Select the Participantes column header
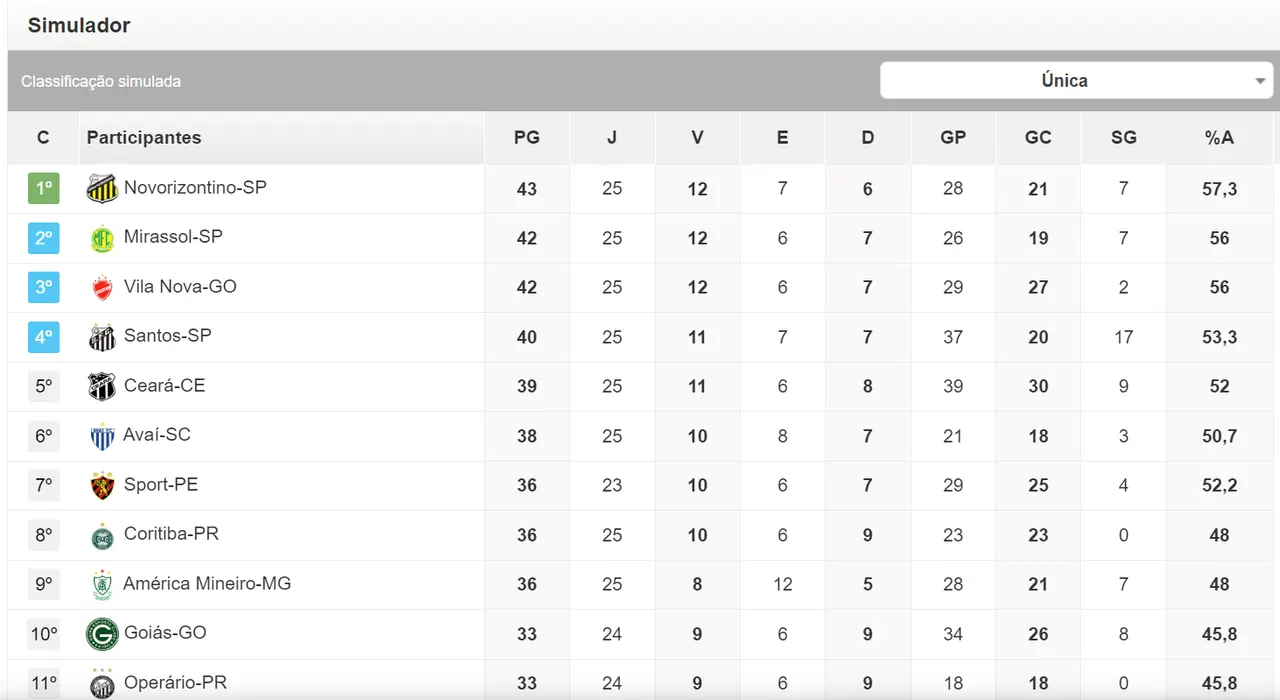 coord(144,138)
